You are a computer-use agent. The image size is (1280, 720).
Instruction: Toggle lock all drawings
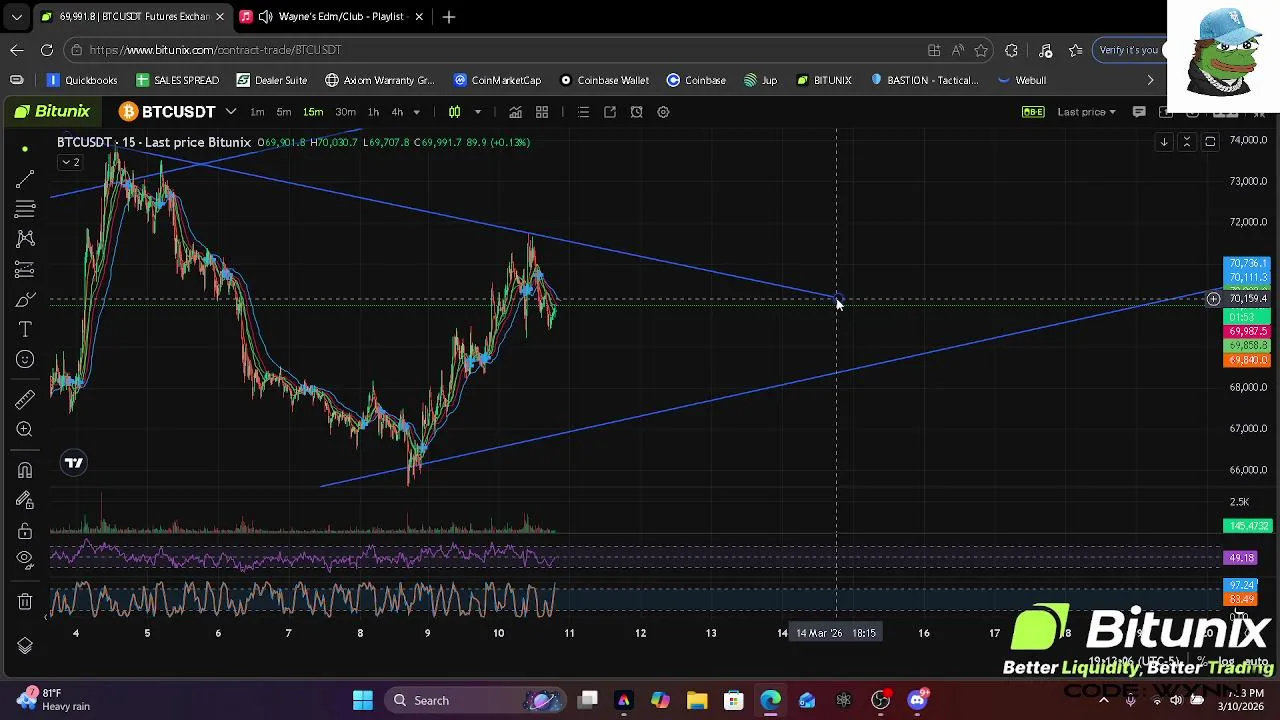25,530
